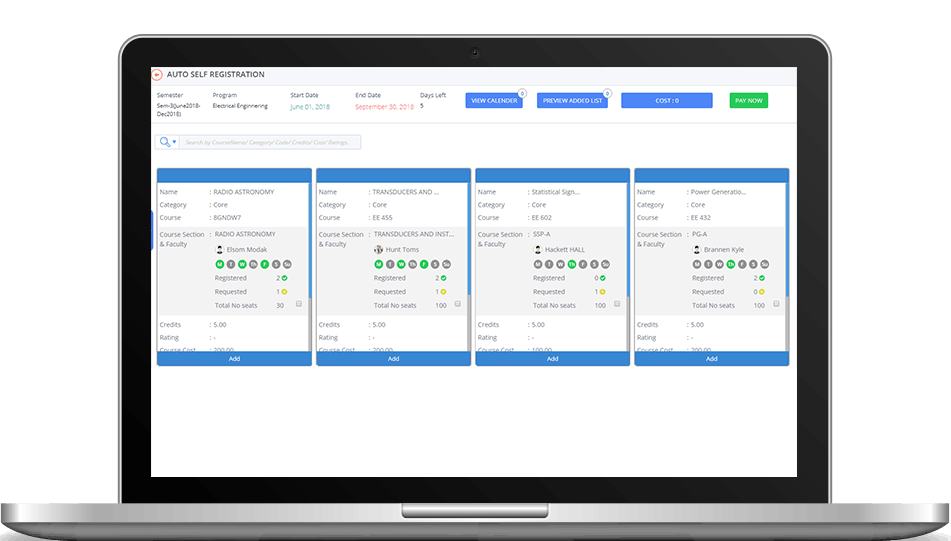Click green Registered check icon in Transducers card
Image resolution: width=951 pixels, height=541 pixels.
point(443,278)
